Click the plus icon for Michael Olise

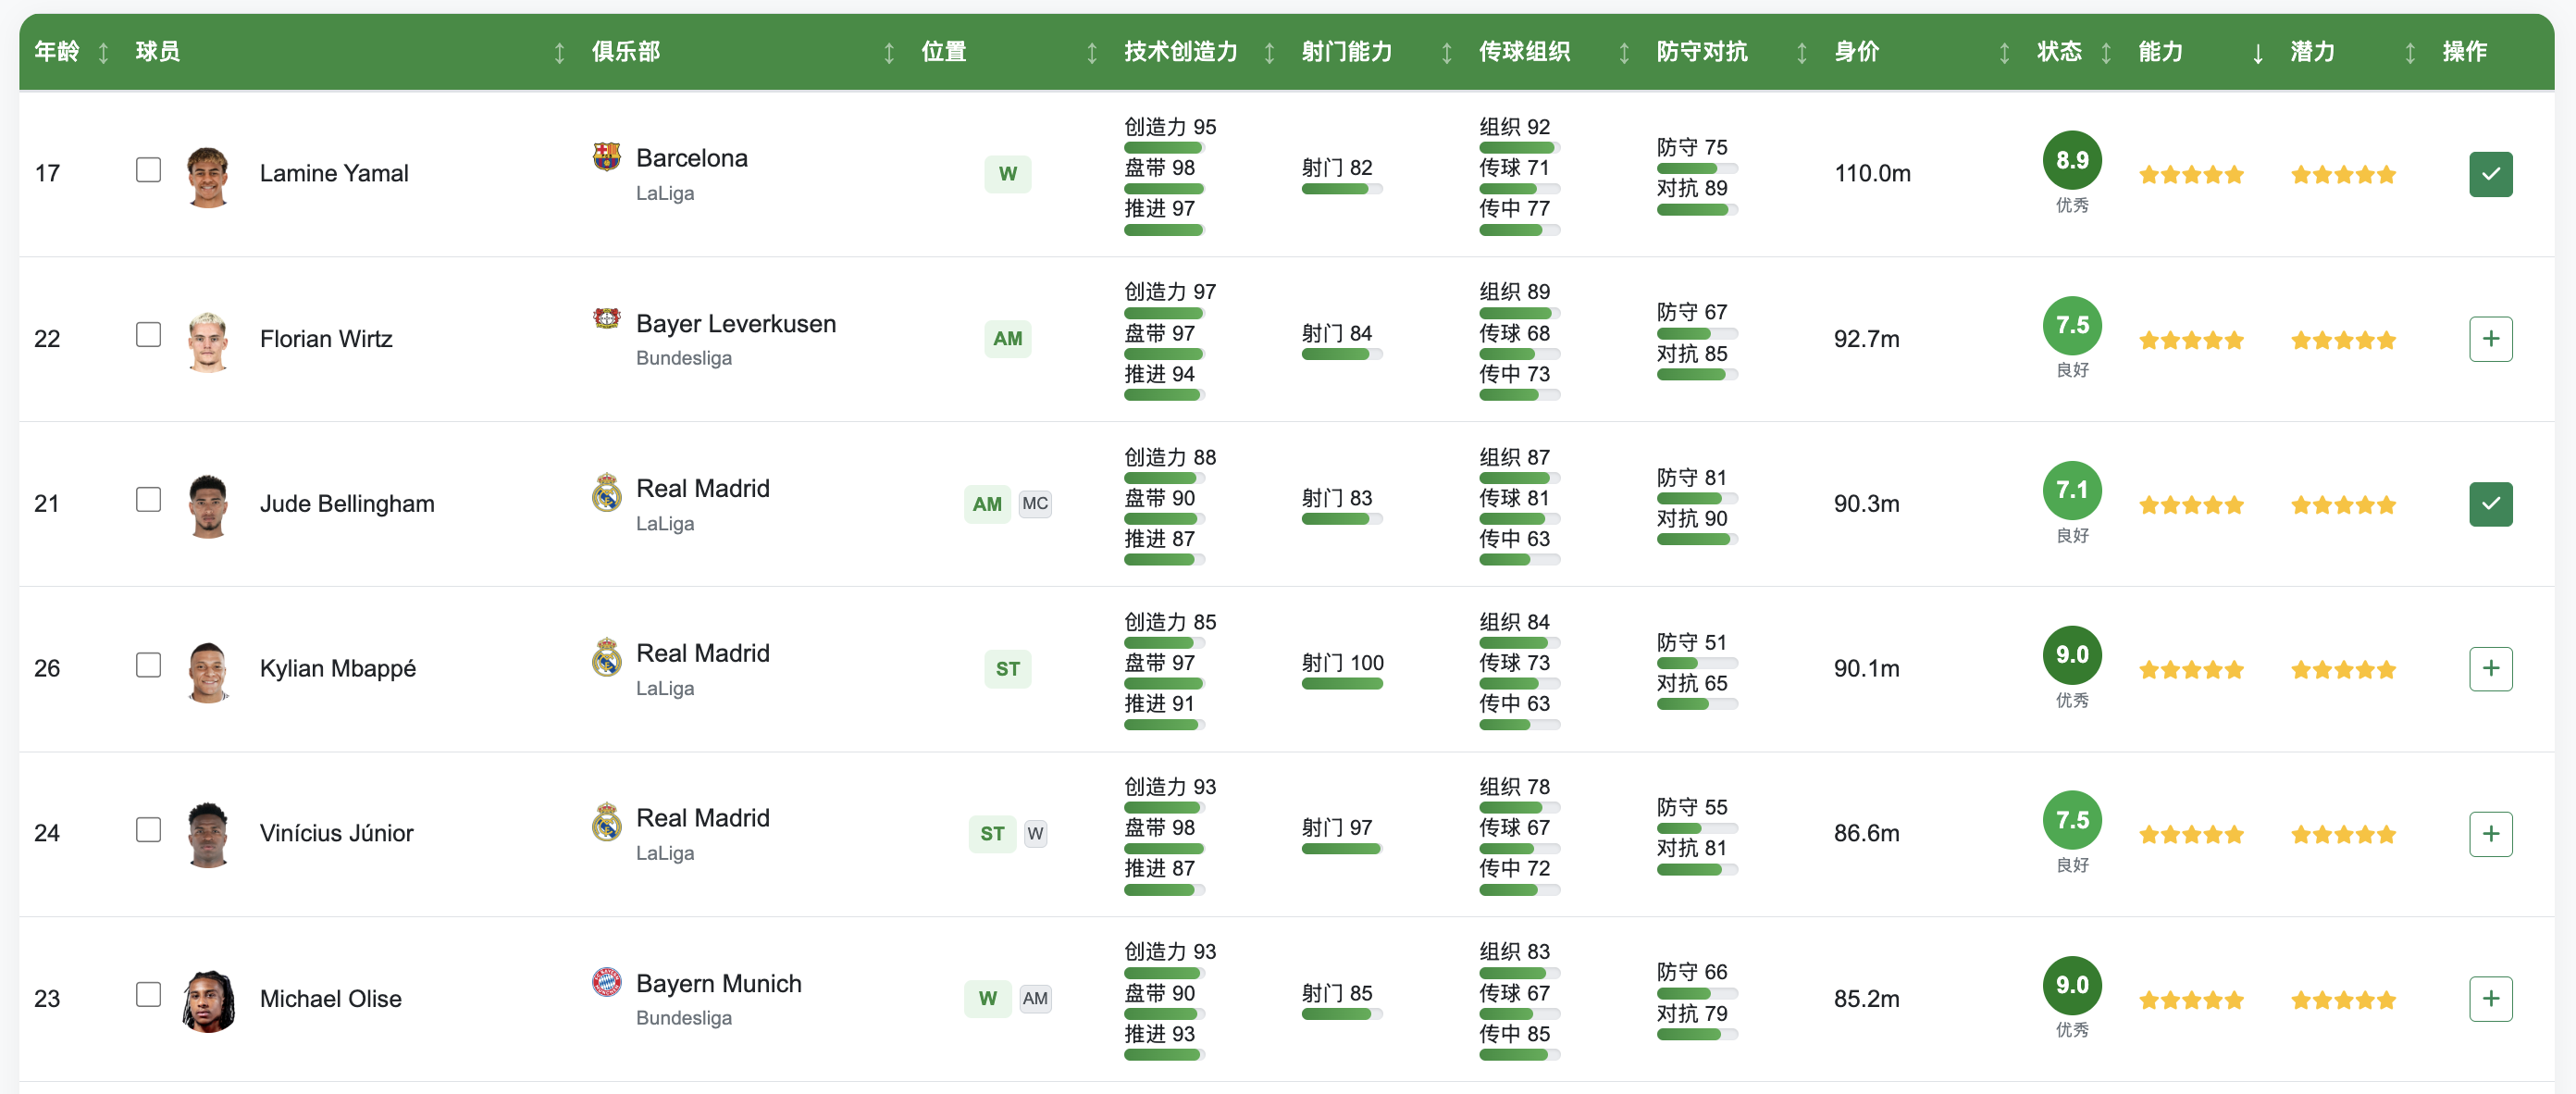[x=2490, y=998]
